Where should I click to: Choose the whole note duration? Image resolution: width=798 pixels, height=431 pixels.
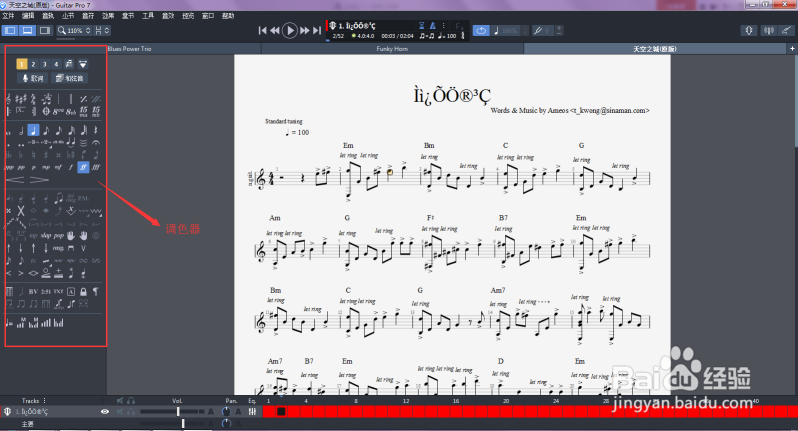9,132
